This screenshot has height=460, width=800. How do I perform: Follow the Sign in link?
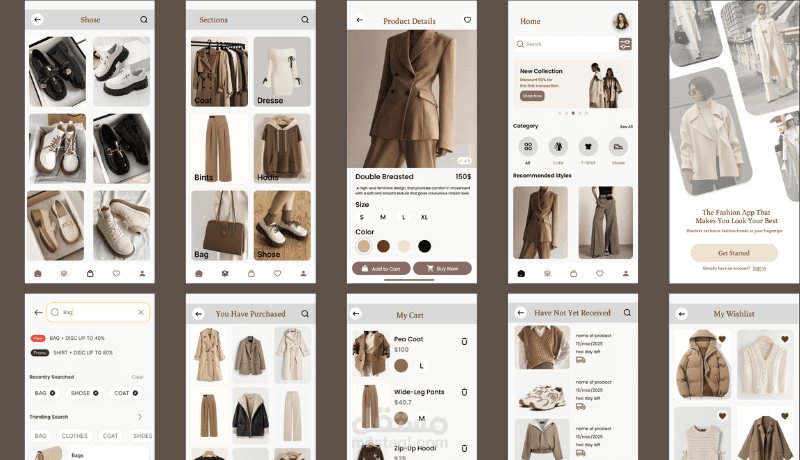pyautogui.click(x=759, y=268)
